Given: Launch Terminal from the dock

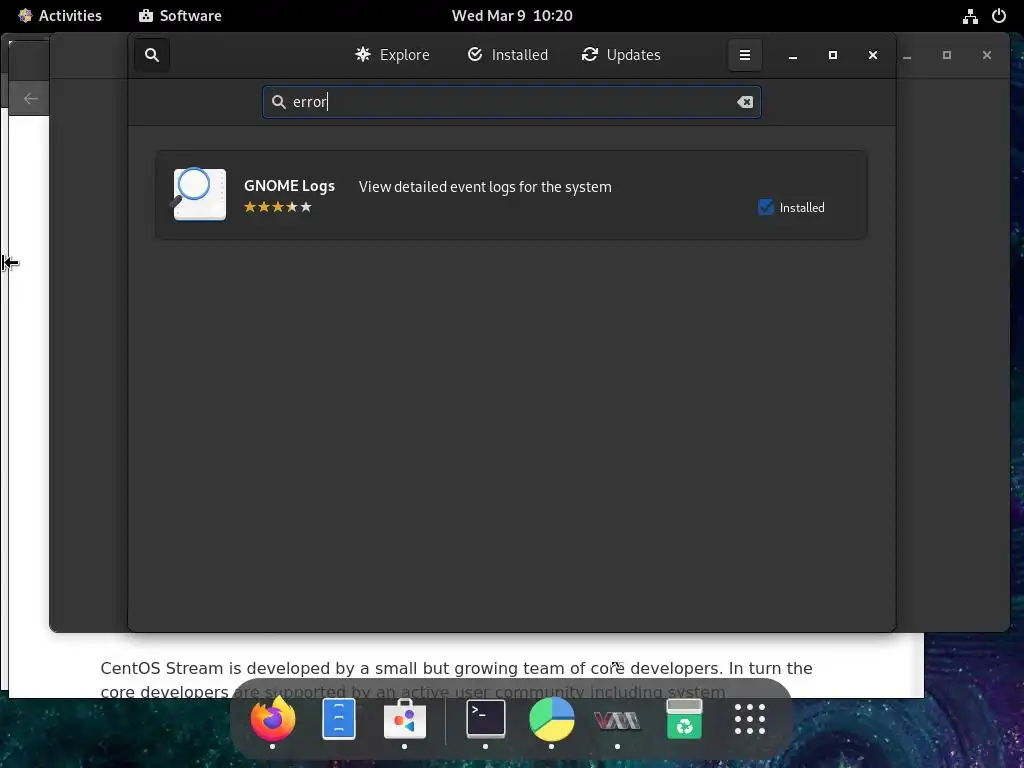Looking at the screenshot, I should pos(485,718).
